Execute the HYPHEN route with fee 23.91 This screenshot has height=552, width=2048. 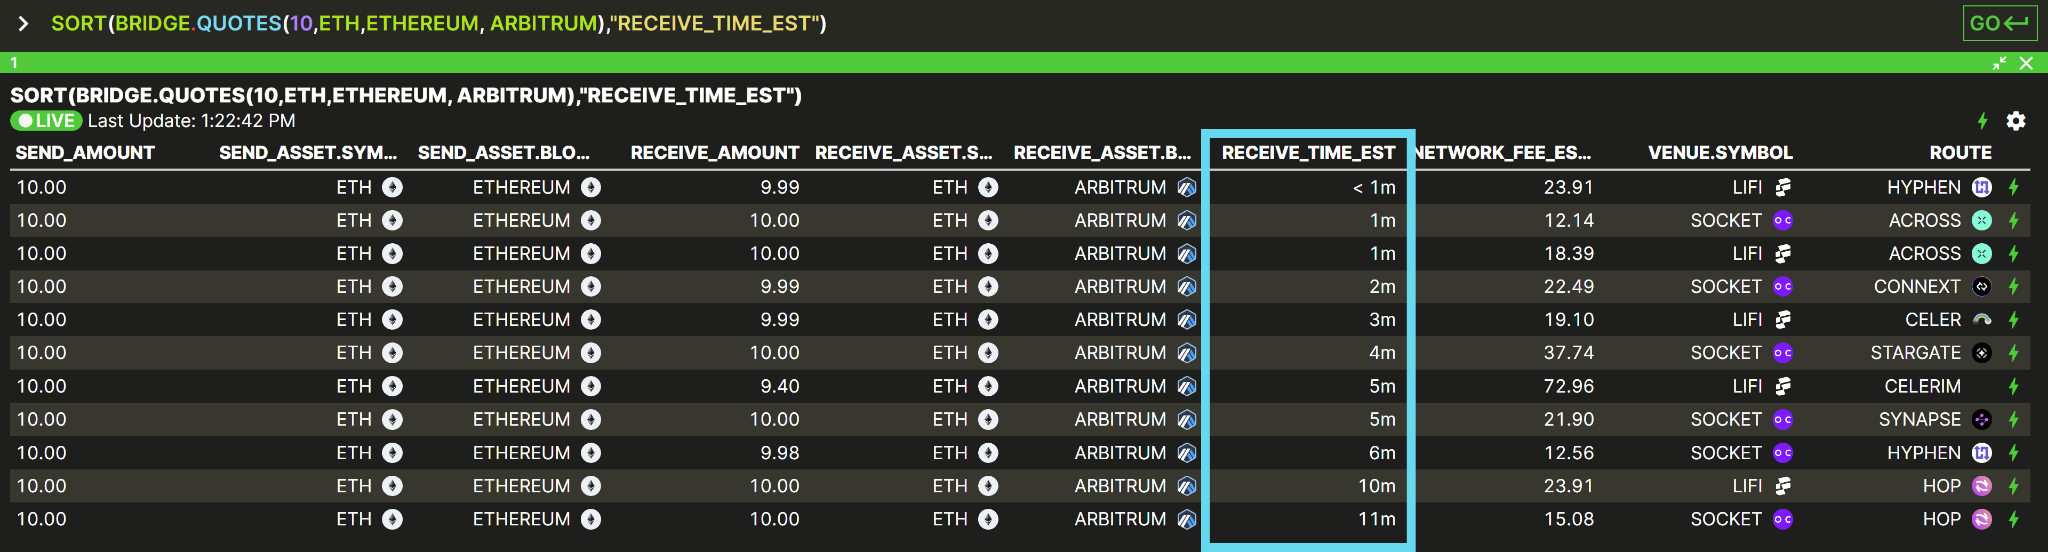click(x=2013, y=187)
